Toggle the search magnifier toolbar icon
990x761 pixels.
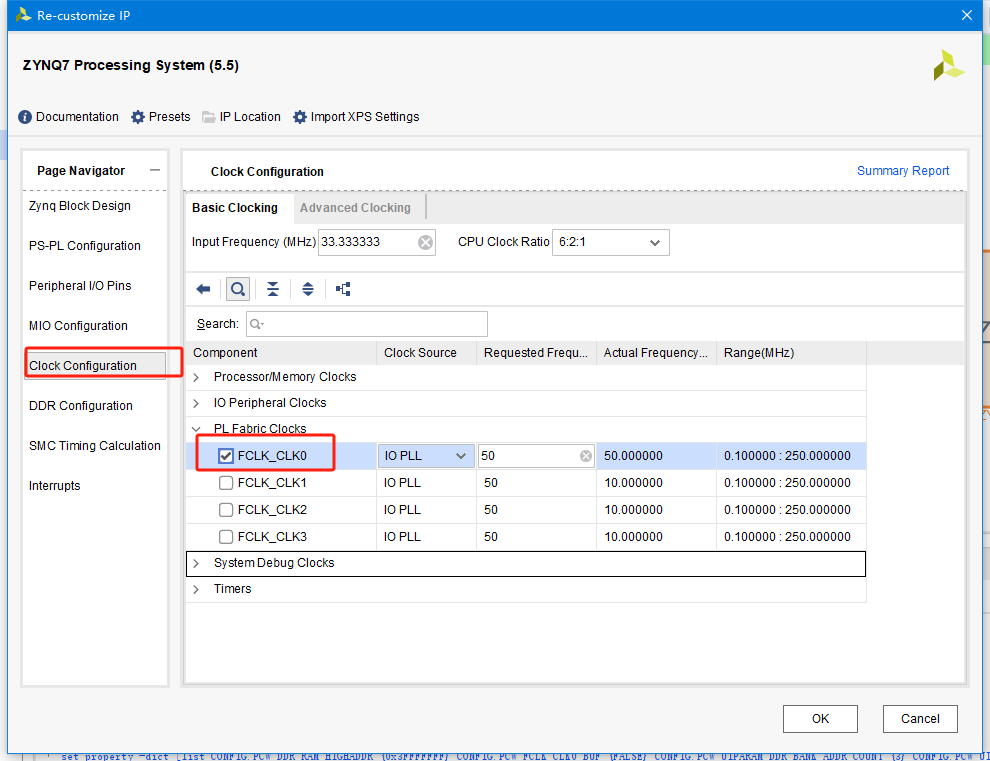tap(238, 289)
